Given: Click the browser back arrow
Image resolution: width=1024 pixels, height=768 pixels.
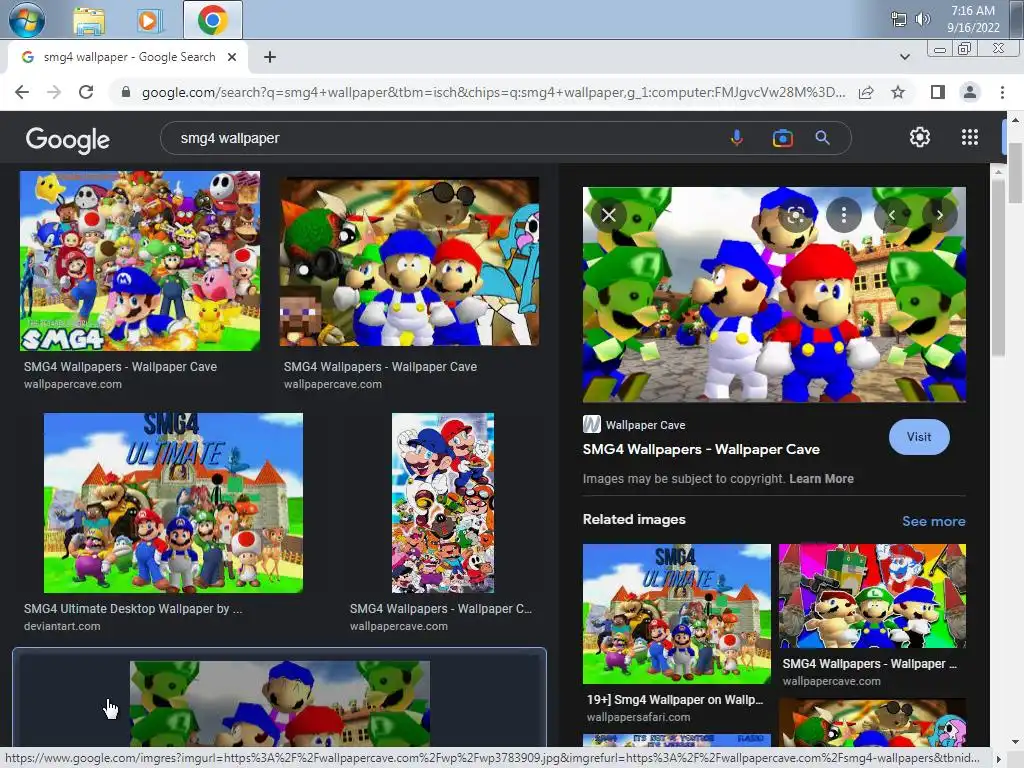Looking at the screenshot, I should pyautogui.click(x=22, y=92).
